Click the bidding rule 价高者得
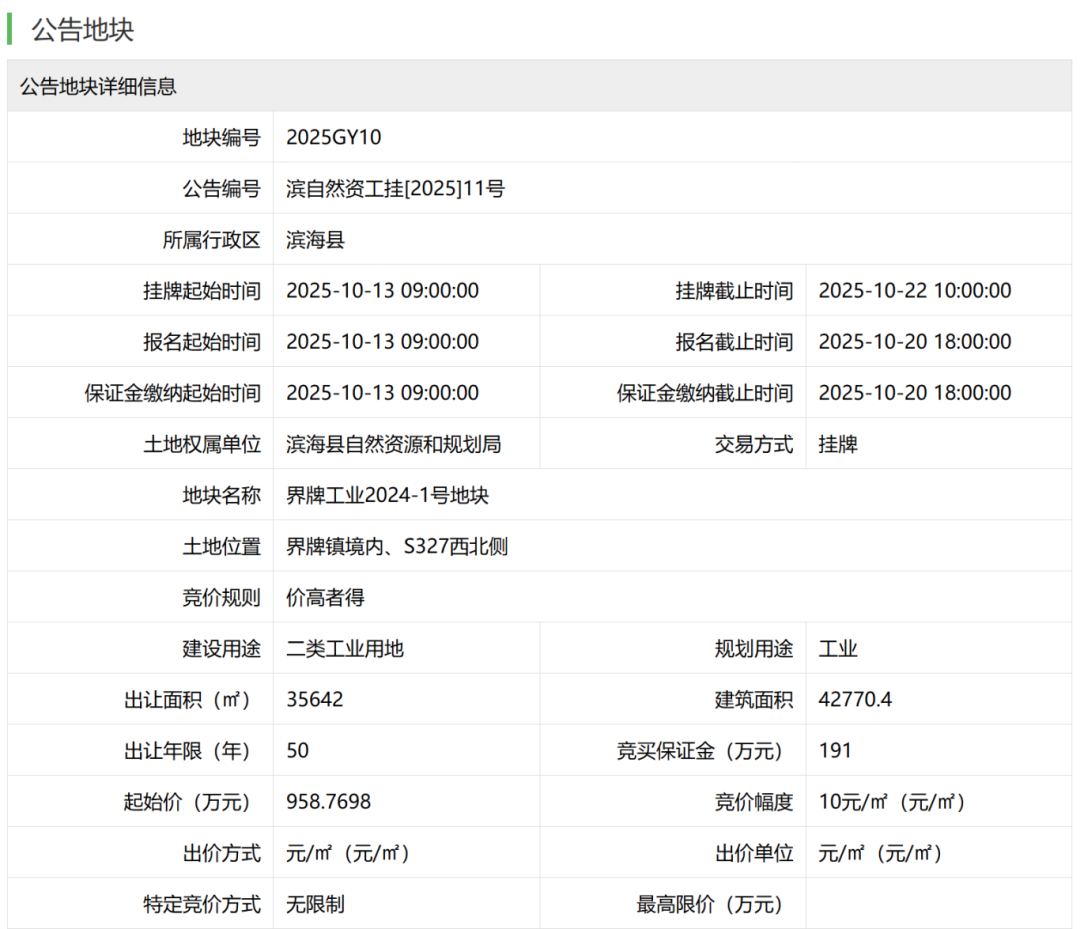 [x=325, y=598]
